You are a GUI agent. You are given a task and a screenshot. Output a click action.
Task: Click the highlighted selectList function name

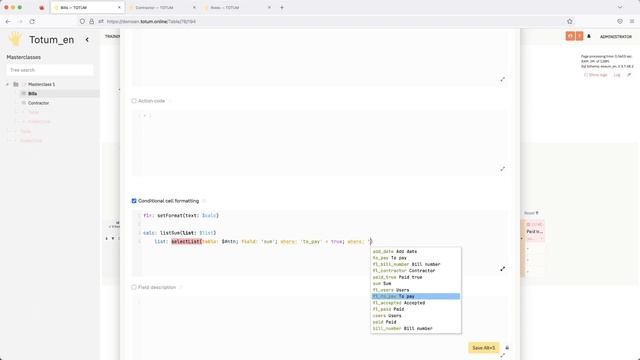click(187, 242)
